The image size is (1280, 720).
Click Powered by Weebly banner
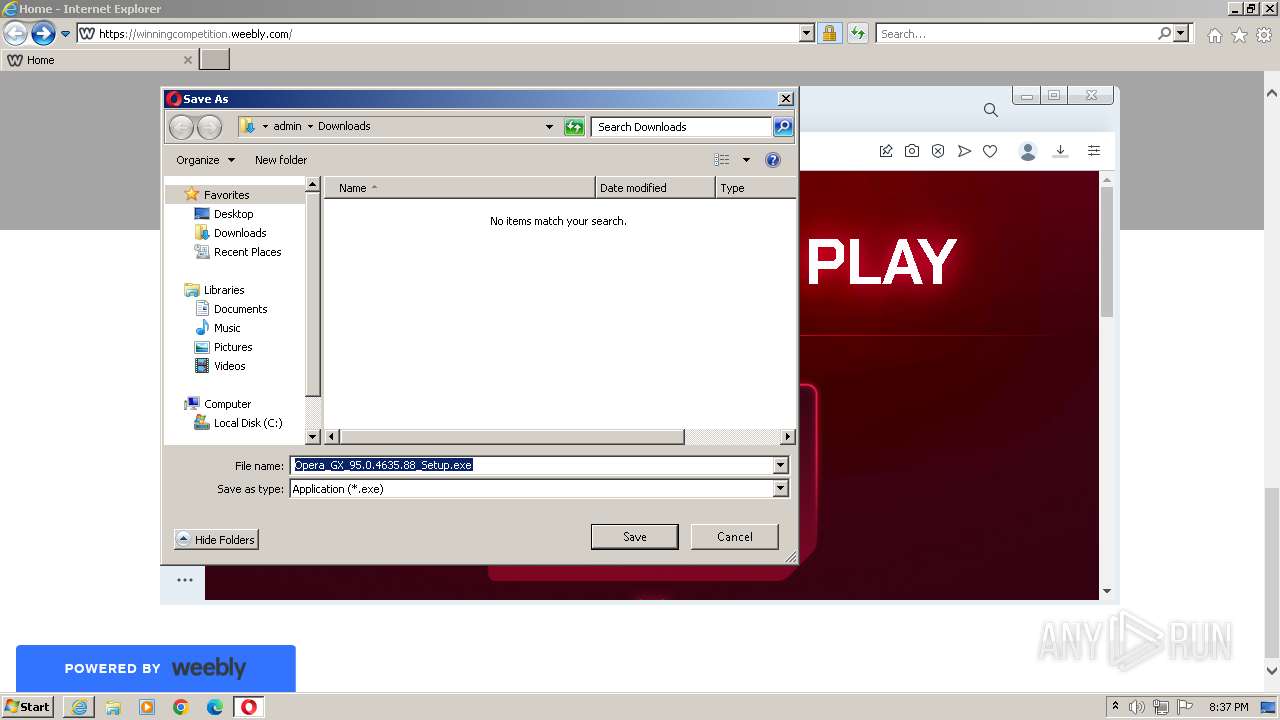coord(156,668)
